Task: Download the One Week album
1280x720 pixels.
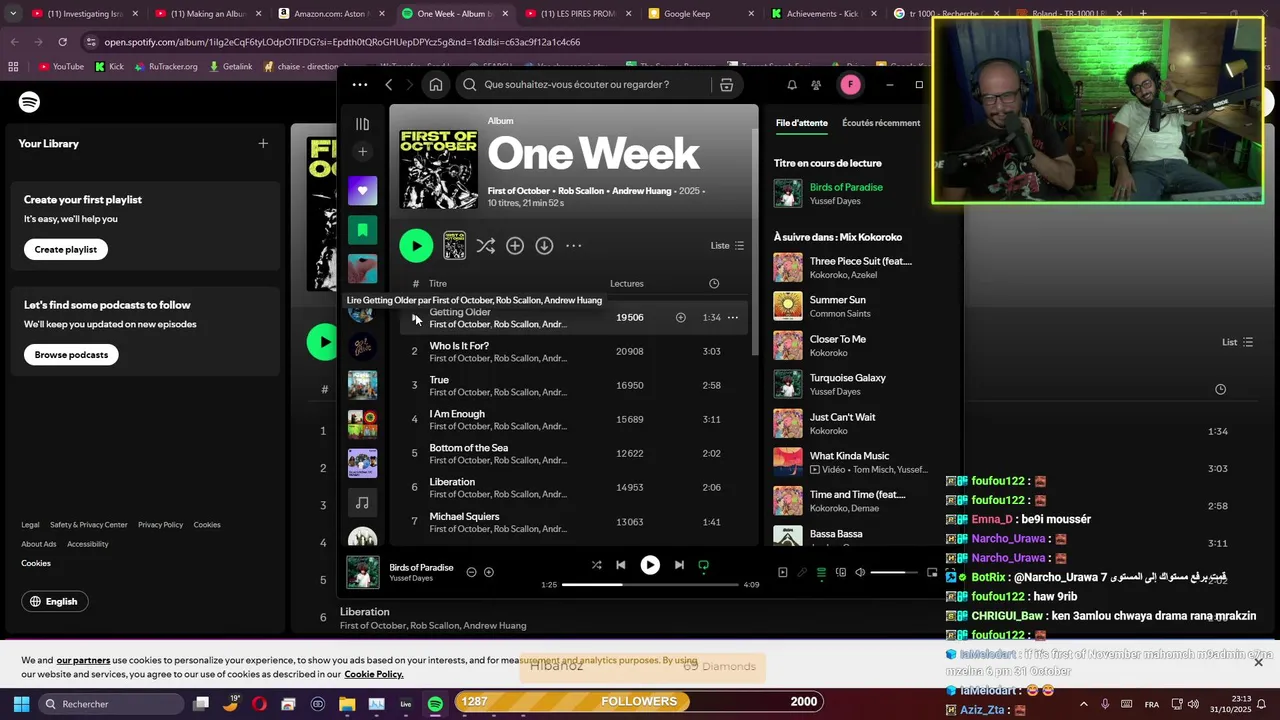Action: [544, 245]
